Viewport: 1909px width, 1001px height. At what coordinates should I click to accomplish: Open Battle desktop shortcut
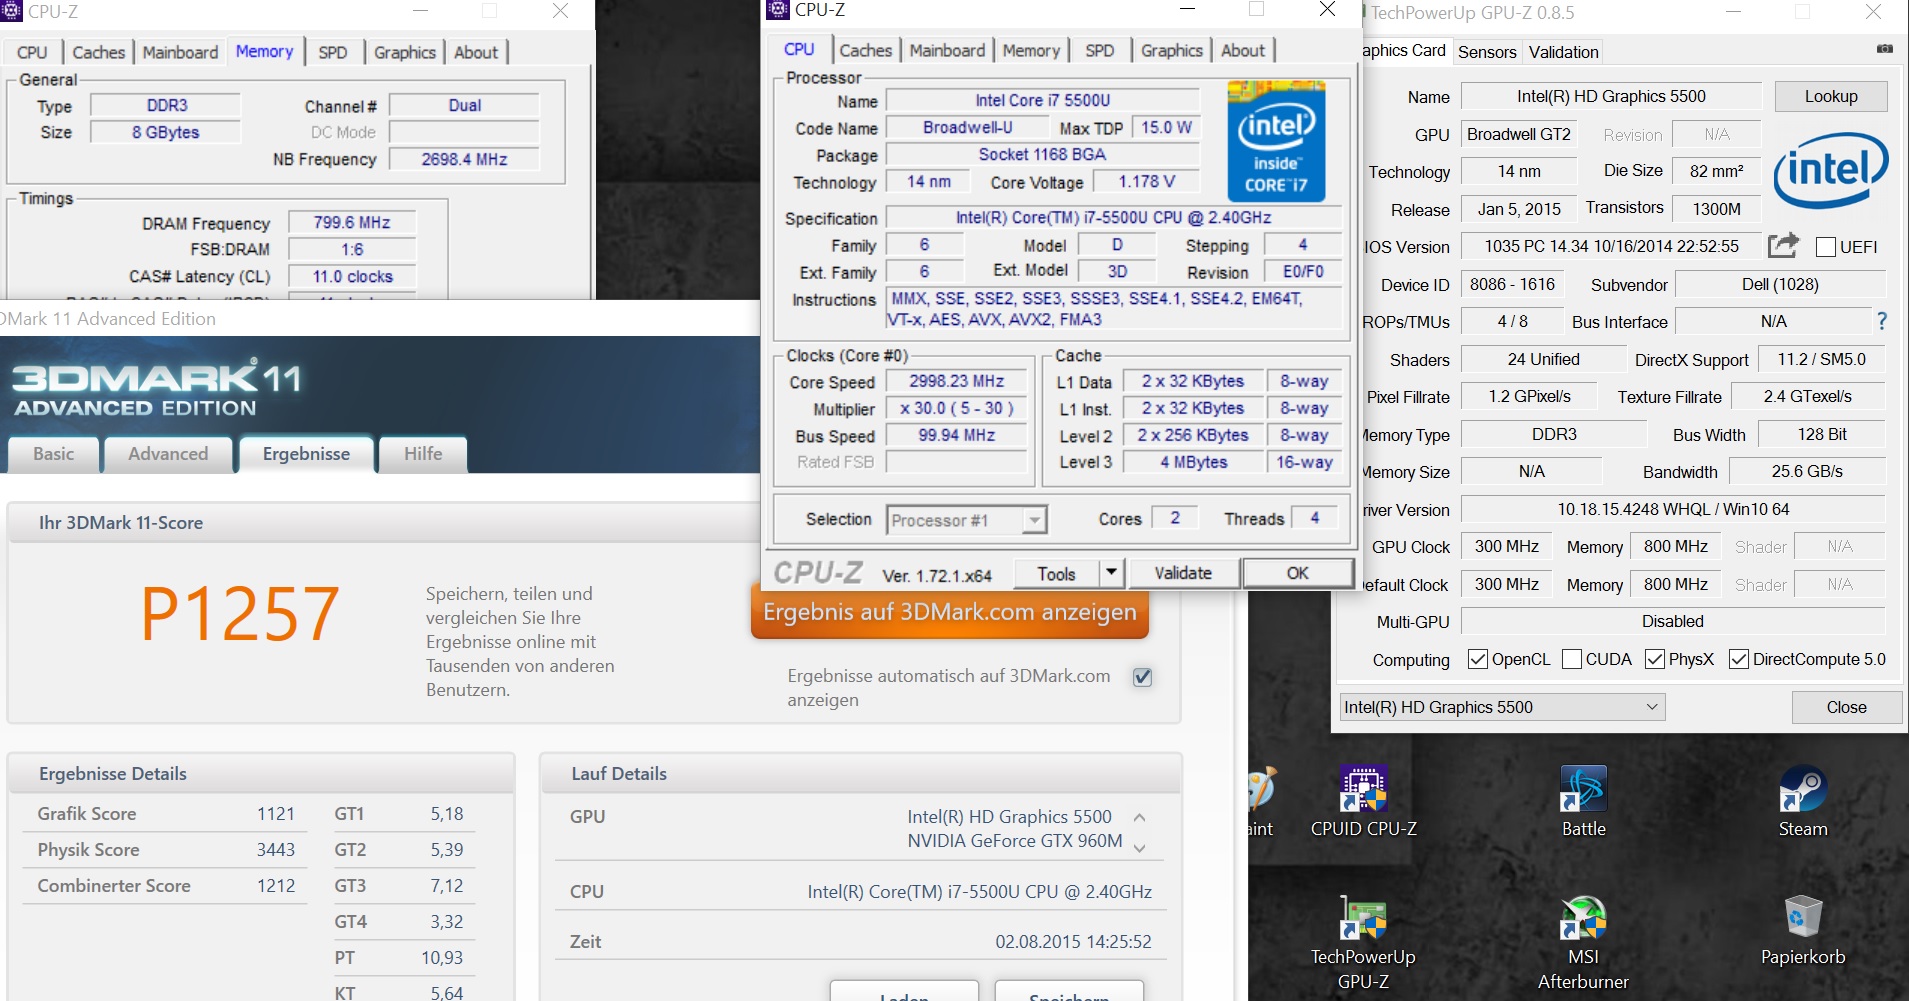[x=1583, y=801]
